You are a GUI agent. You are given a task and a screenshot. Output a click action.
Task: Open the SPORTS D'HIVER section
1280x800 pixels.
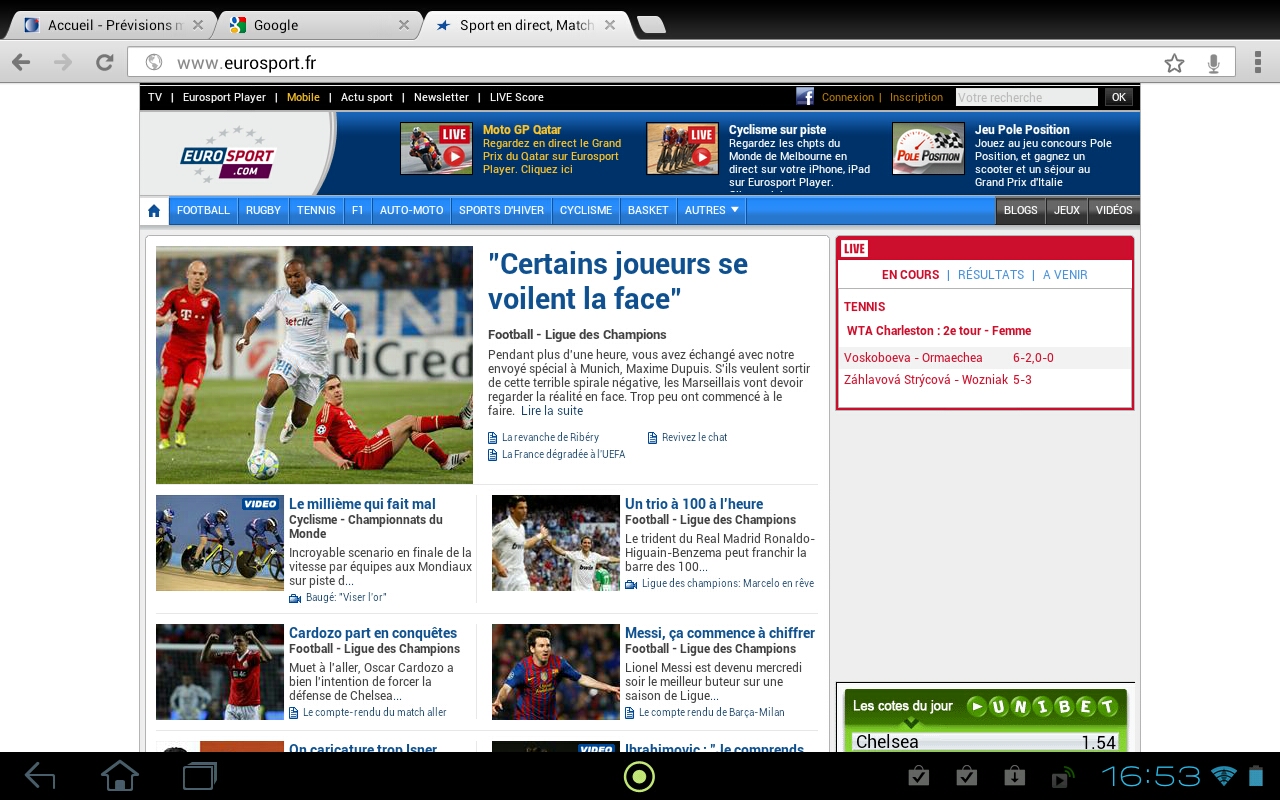[x=501, y=211]
